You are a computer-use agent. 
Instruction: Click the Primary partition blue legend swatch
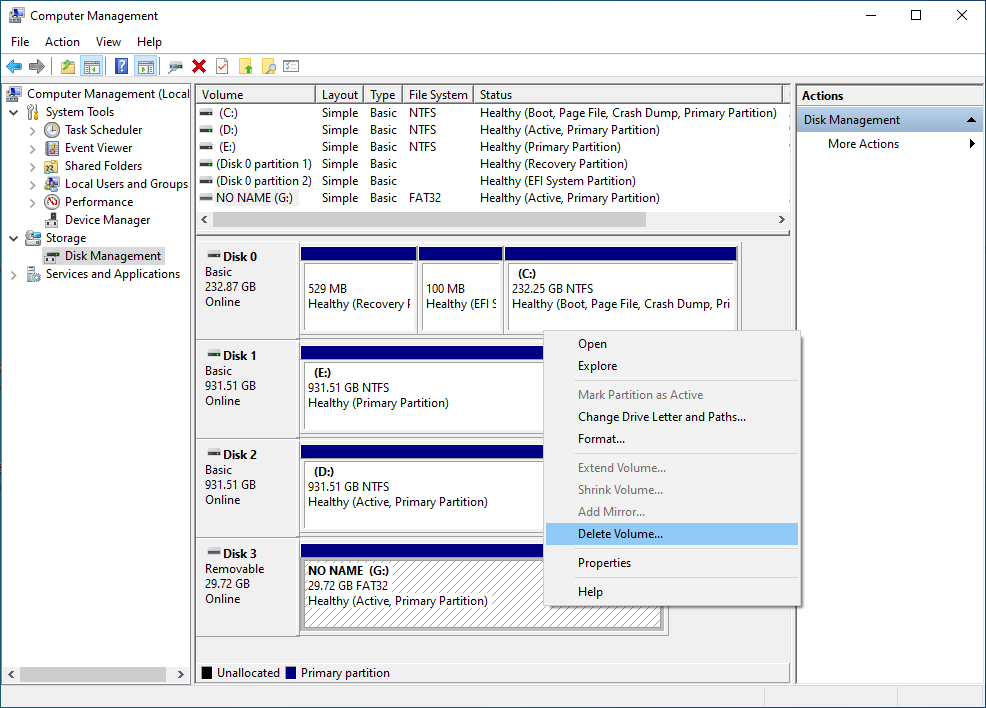pos(291,673)
